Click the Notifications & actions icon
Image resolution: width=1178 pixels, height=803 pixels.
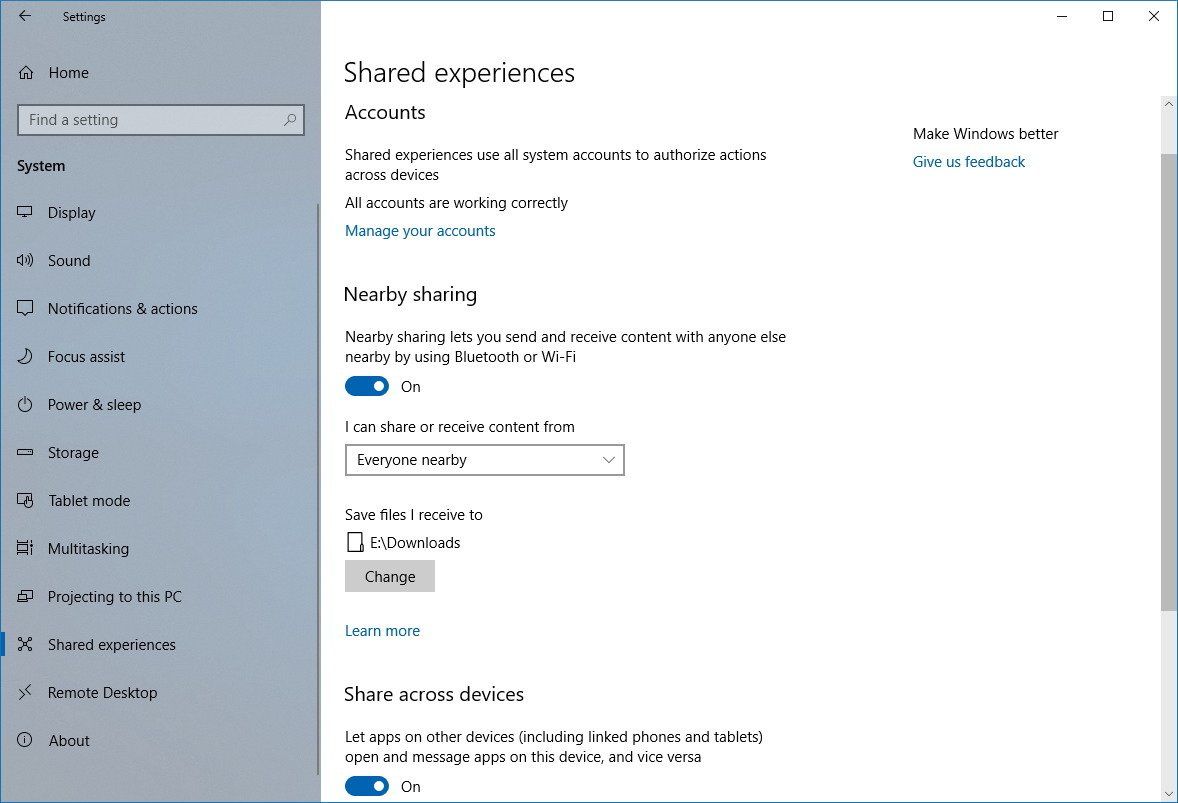tap(25, 308)
